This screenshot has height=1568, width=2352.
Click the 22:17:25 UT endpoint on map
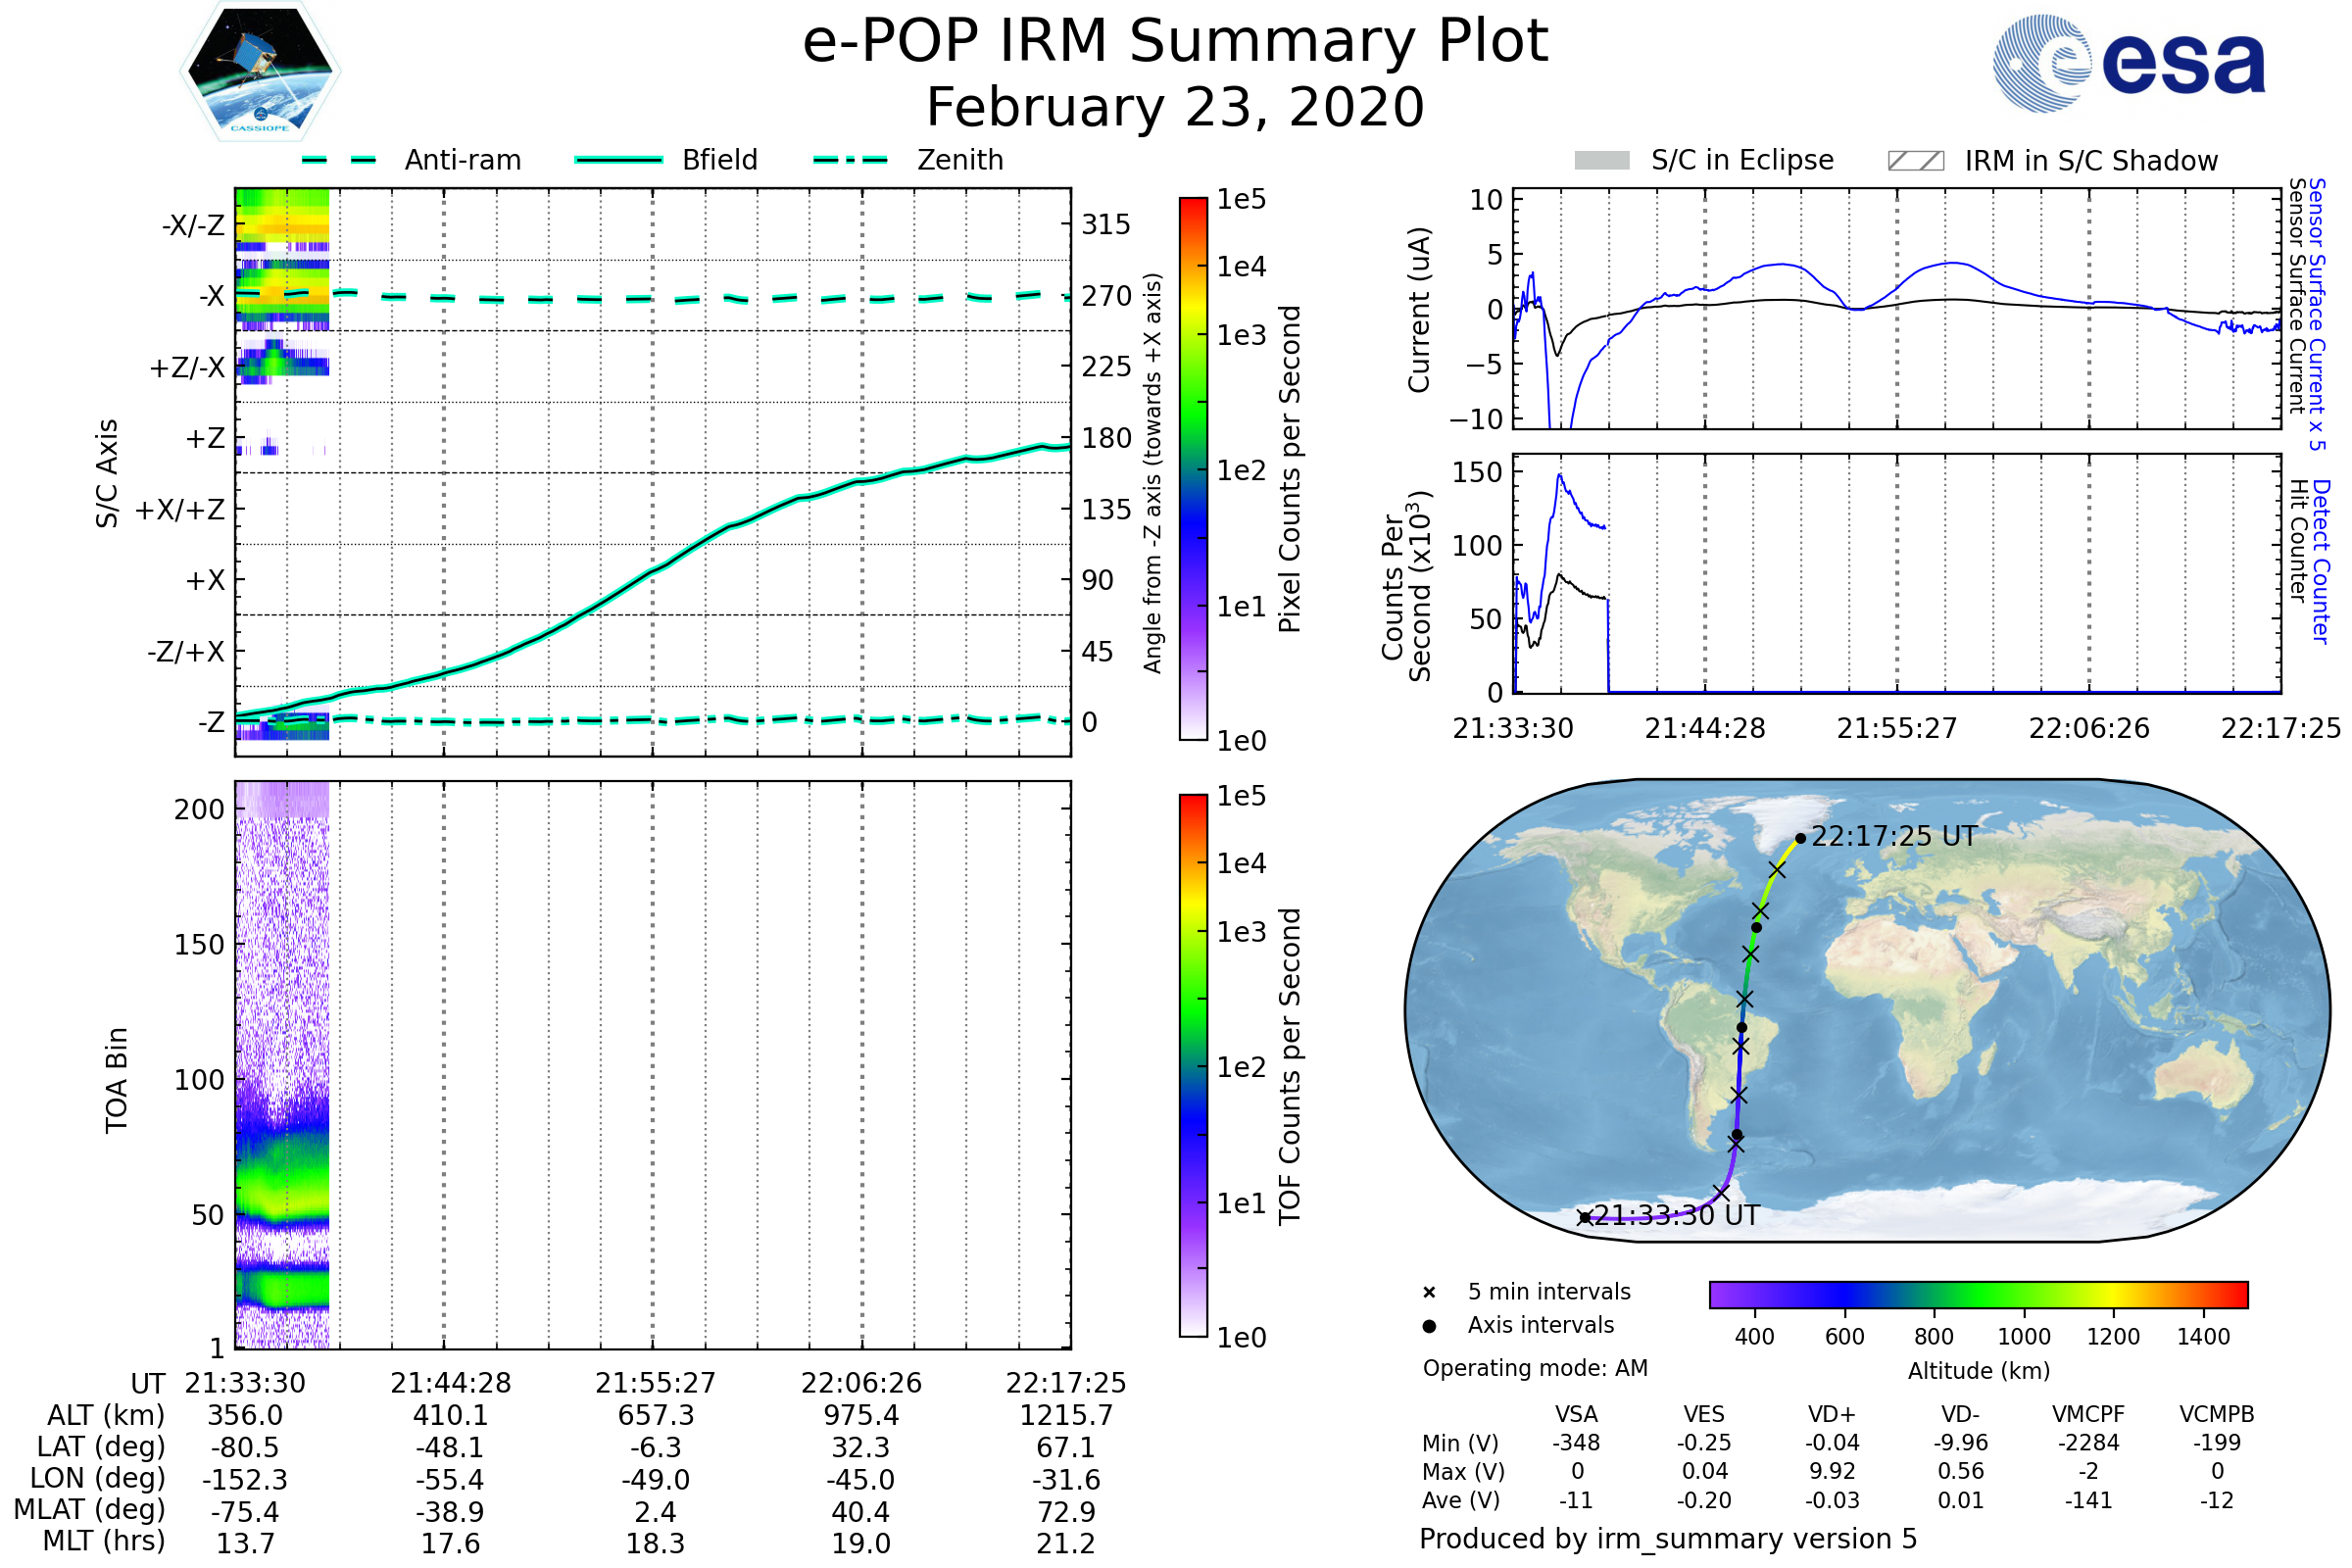pyautogui.click(x=1800, y=839)
